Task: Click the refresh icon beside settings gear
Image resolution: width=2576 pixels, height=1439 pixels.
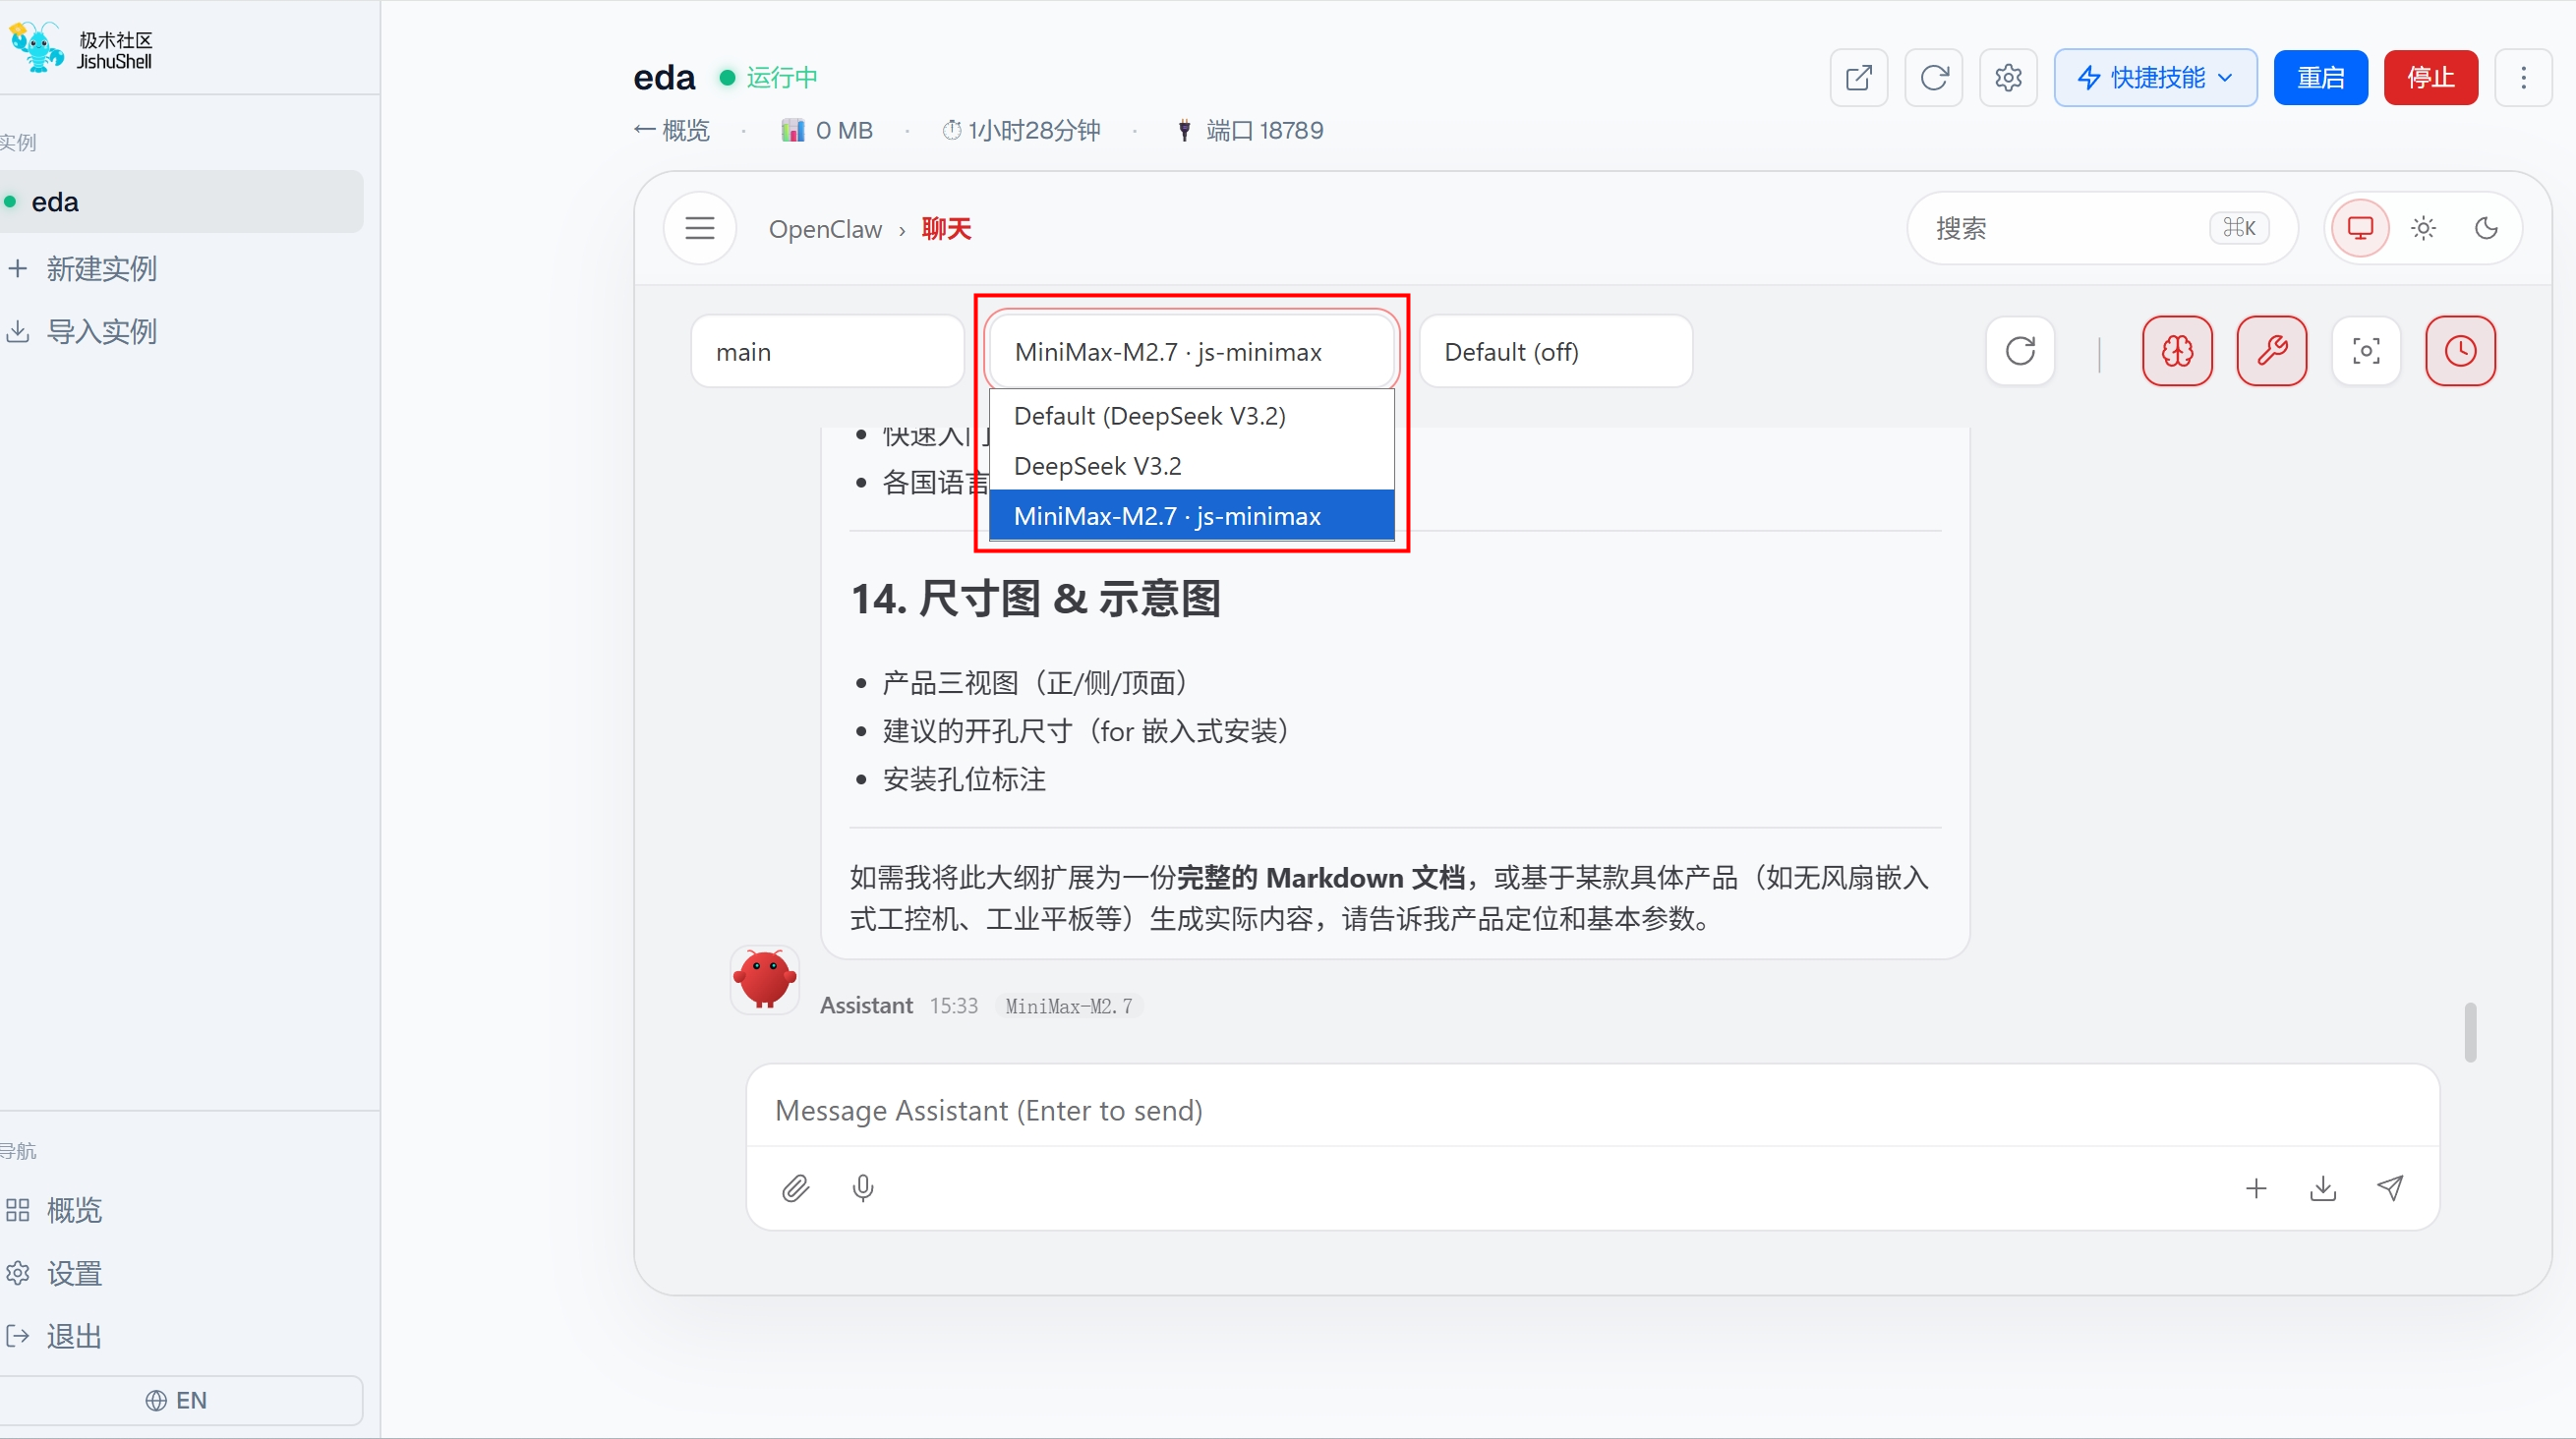Action: click(x=1933, y=77)
